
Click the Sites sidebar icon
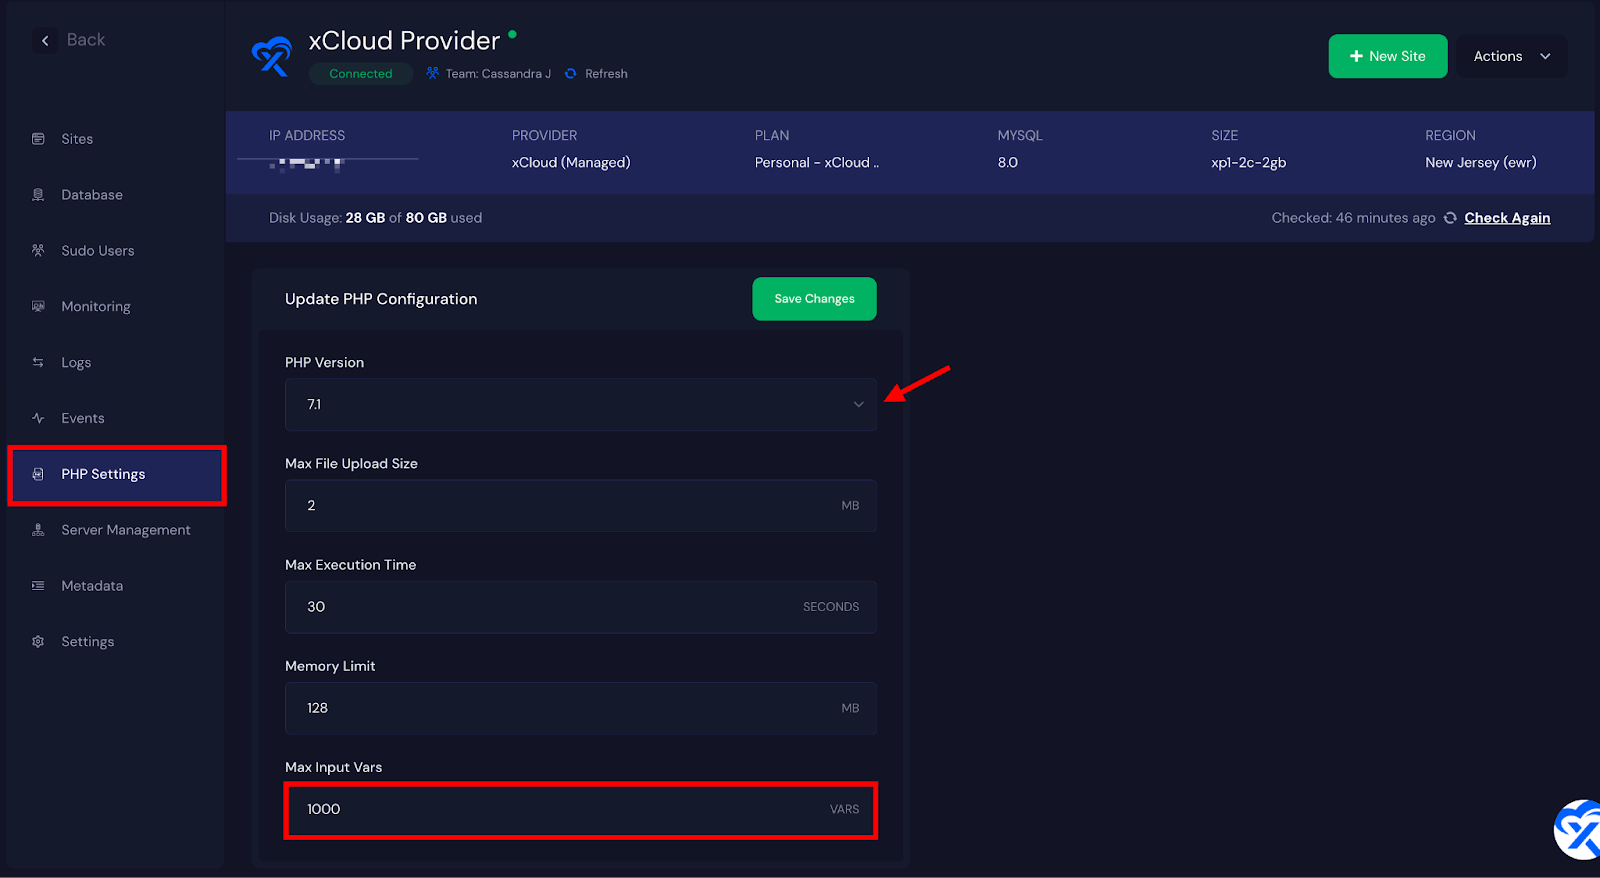click(38, 139)
